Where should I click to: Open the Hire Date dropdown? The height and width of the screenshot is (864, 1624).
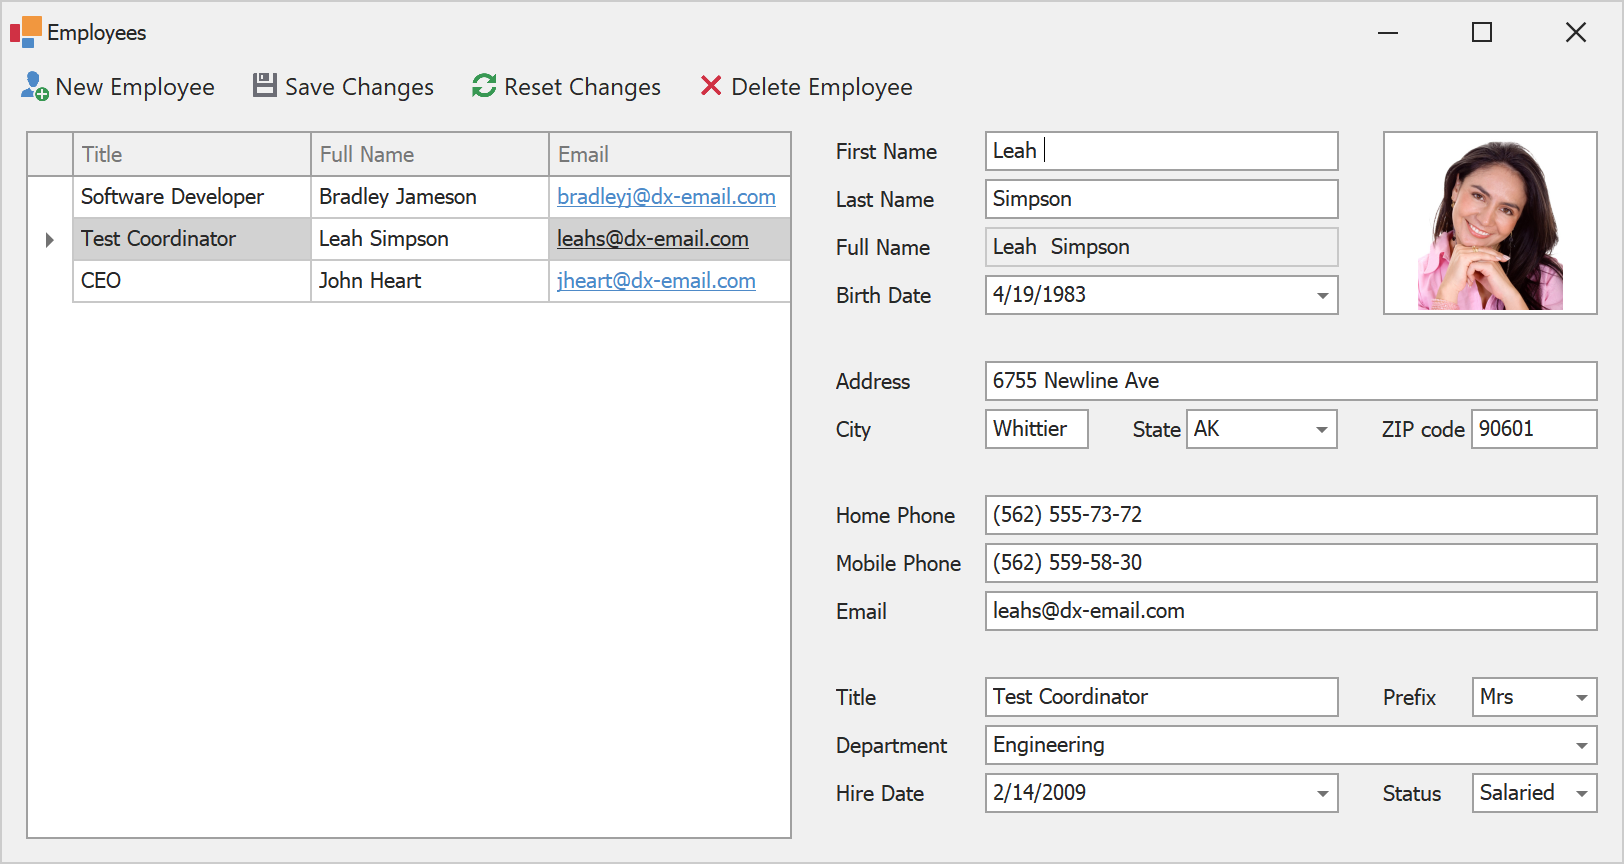tap(1322, 794)
